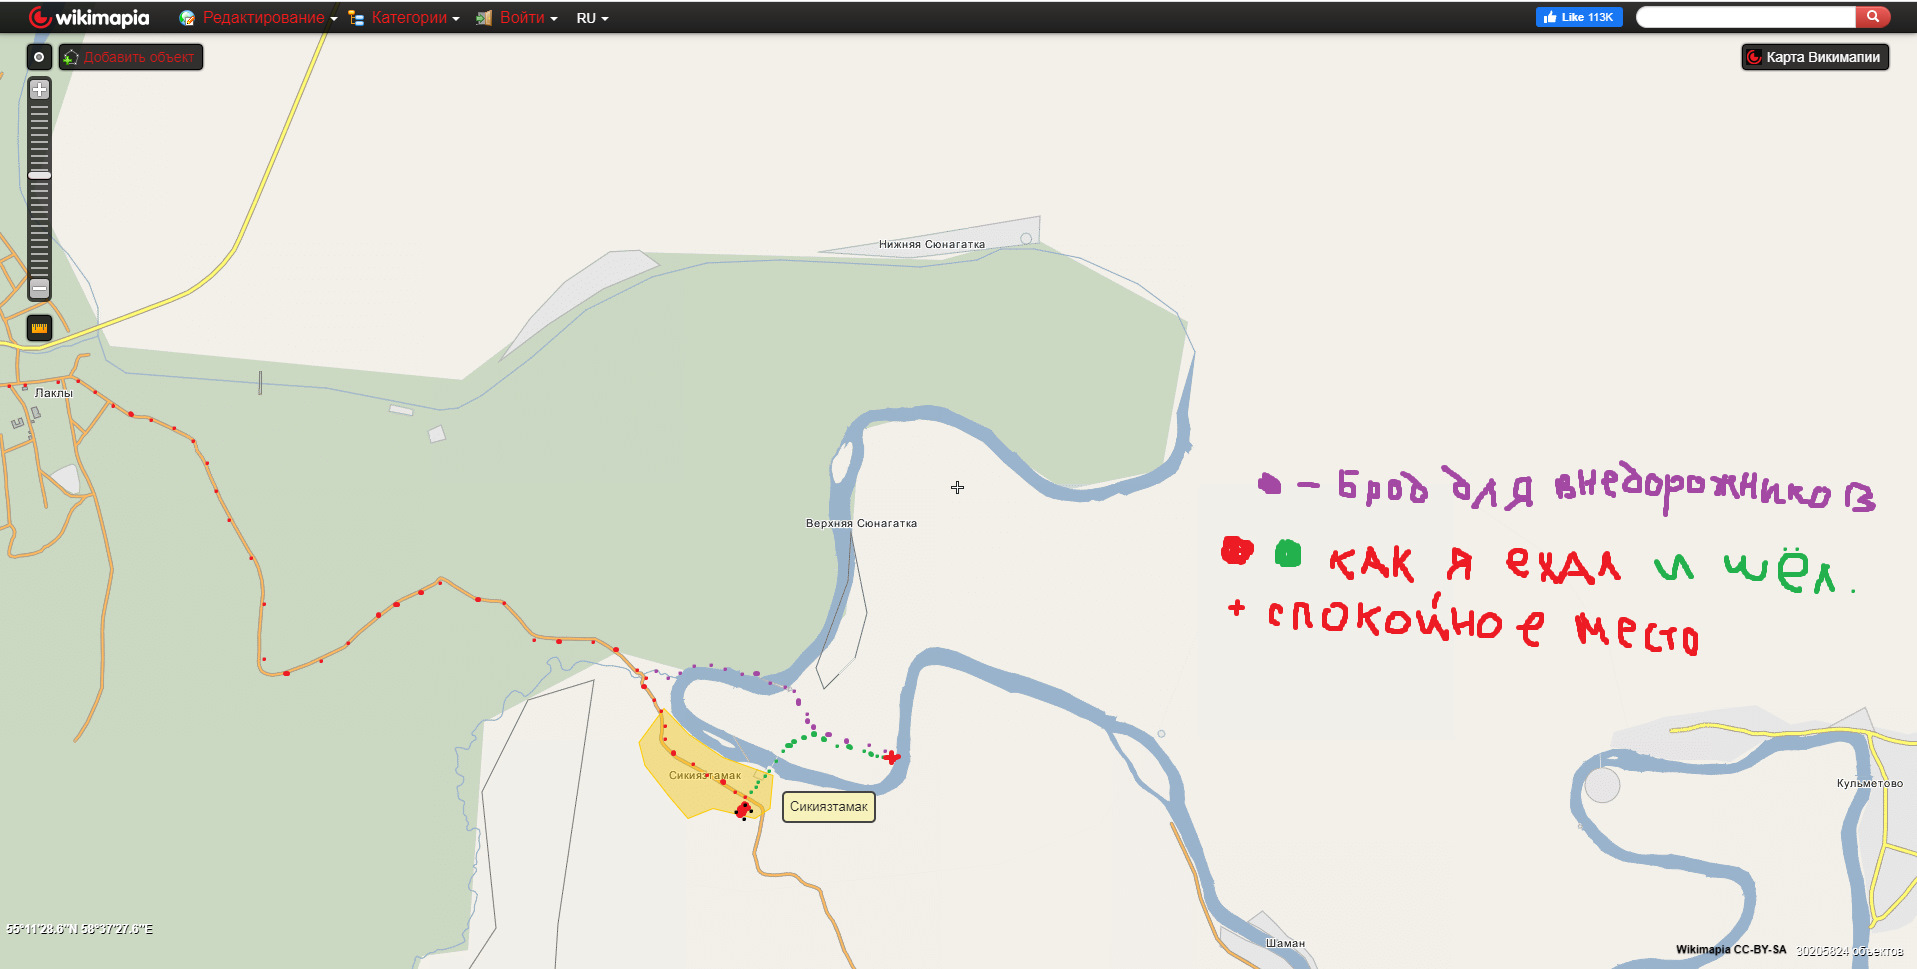Click the Редактирование menu icon

(187, 18)
